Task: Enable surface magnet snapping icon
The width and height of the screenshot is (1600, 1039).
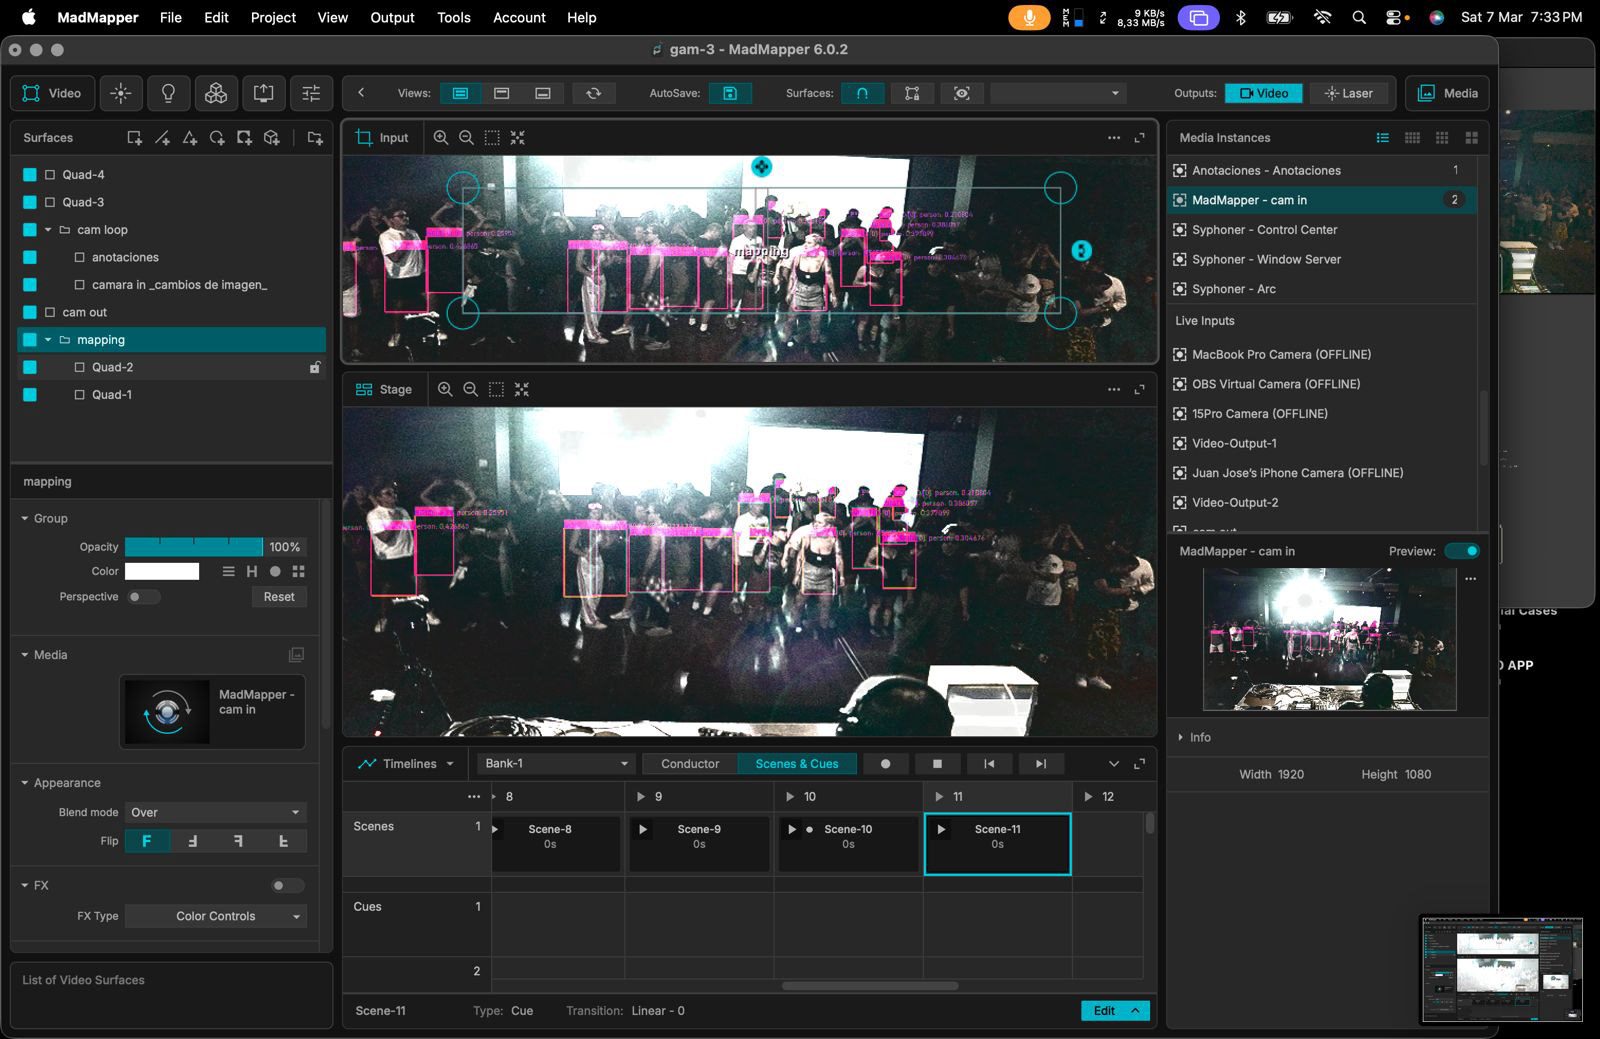Action: [862, 93]
